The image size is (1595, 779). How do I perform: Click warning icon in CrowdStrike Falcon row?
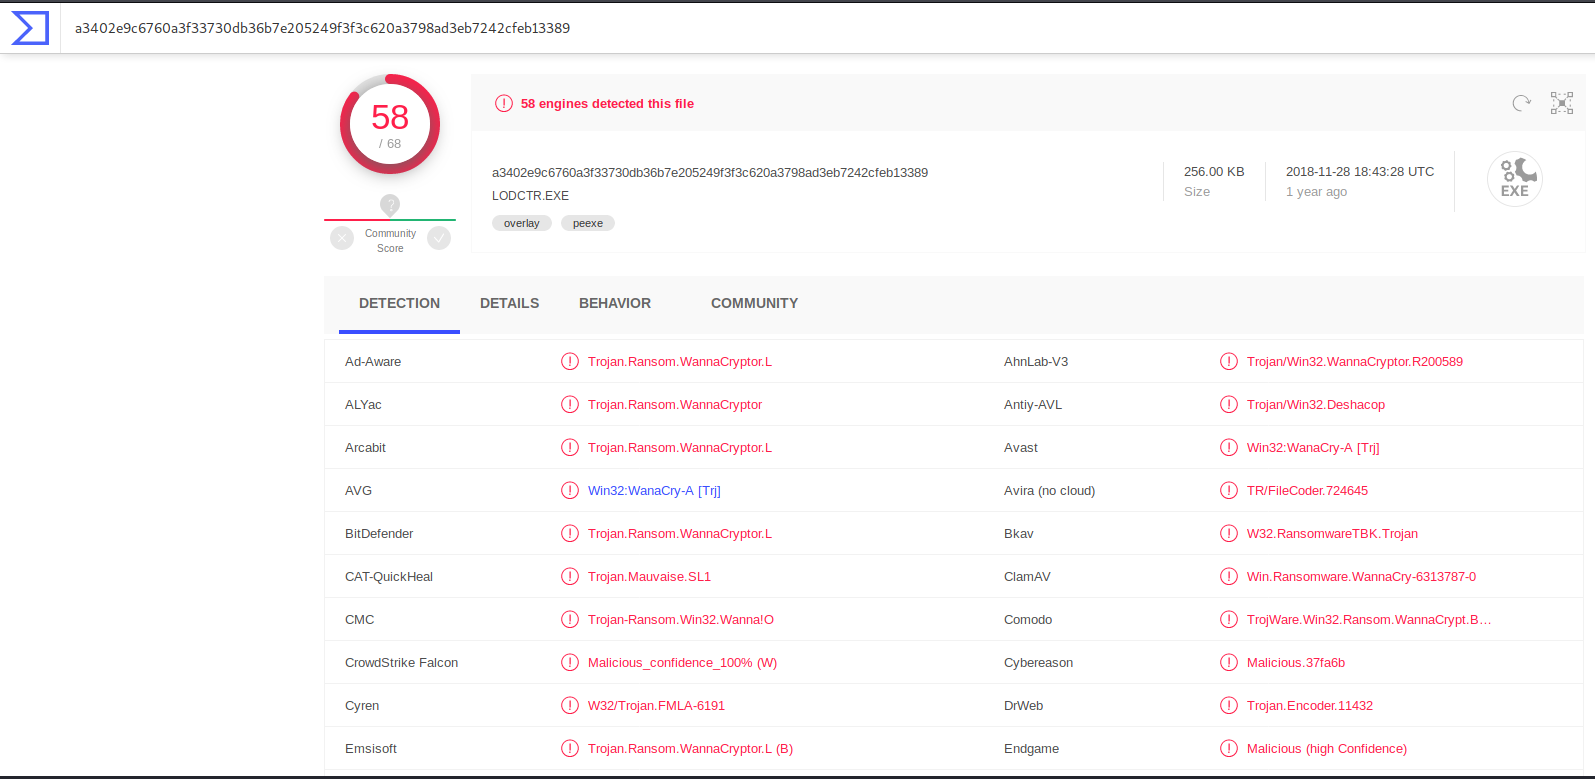click(x=570, y=662)
